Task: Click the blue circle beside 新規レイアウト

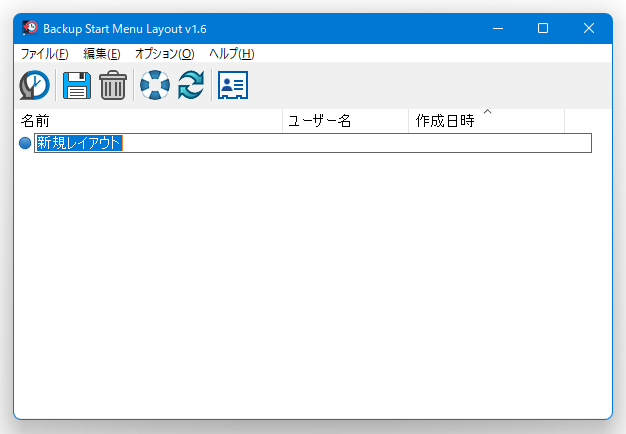Action: [25, 143]
